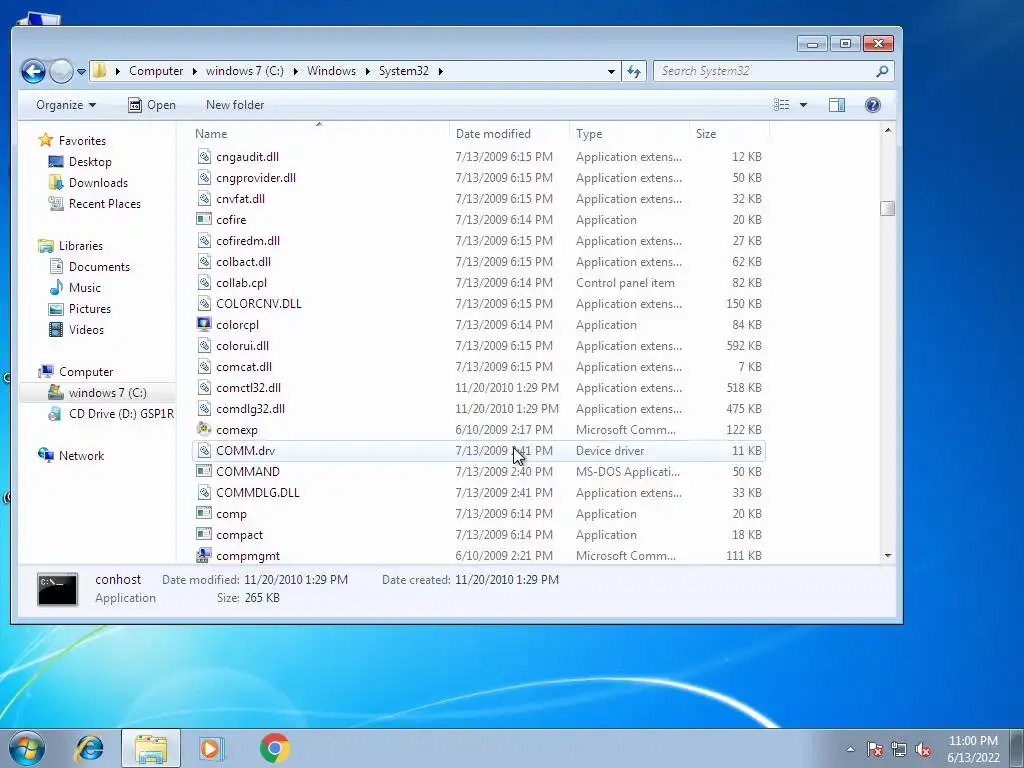Launch Internet Explorer from taskbar
The image size is (1024, 768).
[89, 748]
